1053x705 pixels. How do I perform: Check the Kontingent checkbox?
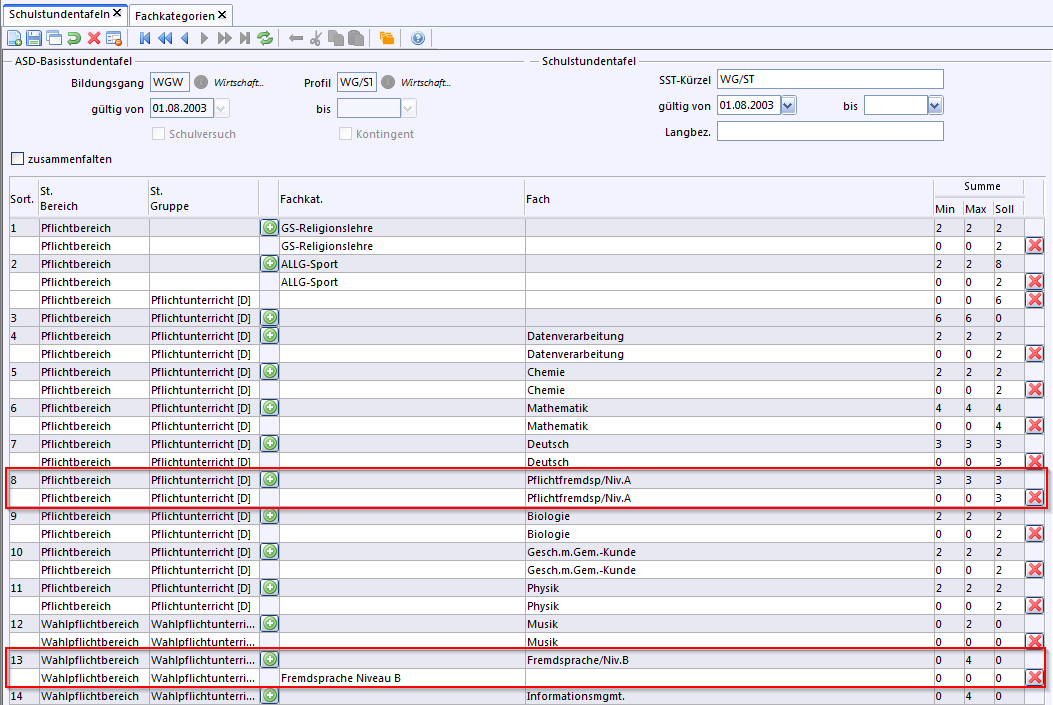tap(345, 134)
